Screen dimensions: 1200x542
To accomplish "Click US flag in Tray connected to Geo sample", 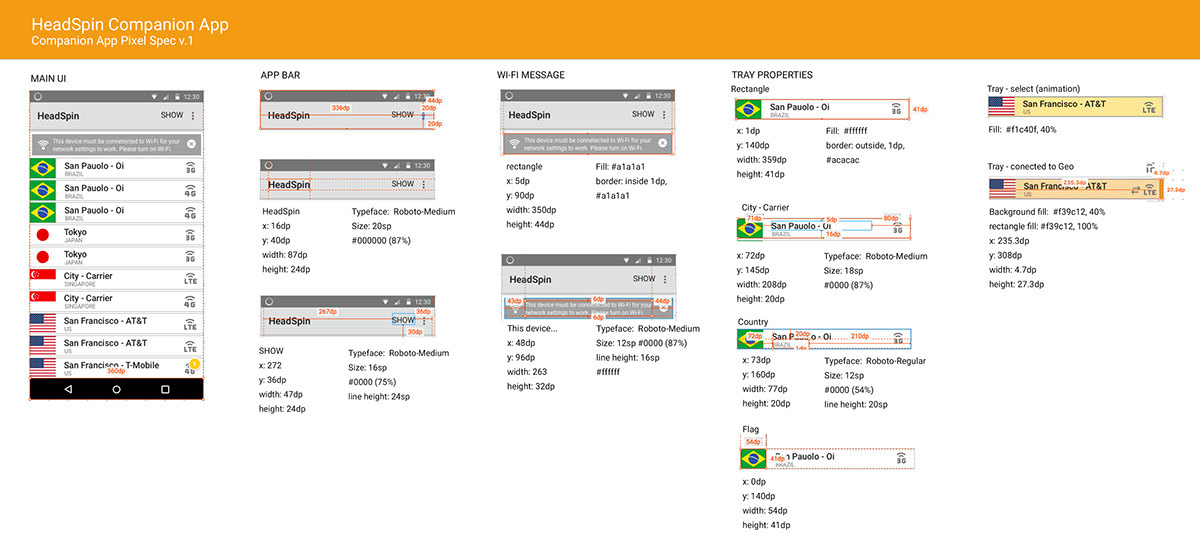I will coord(1002,189).
